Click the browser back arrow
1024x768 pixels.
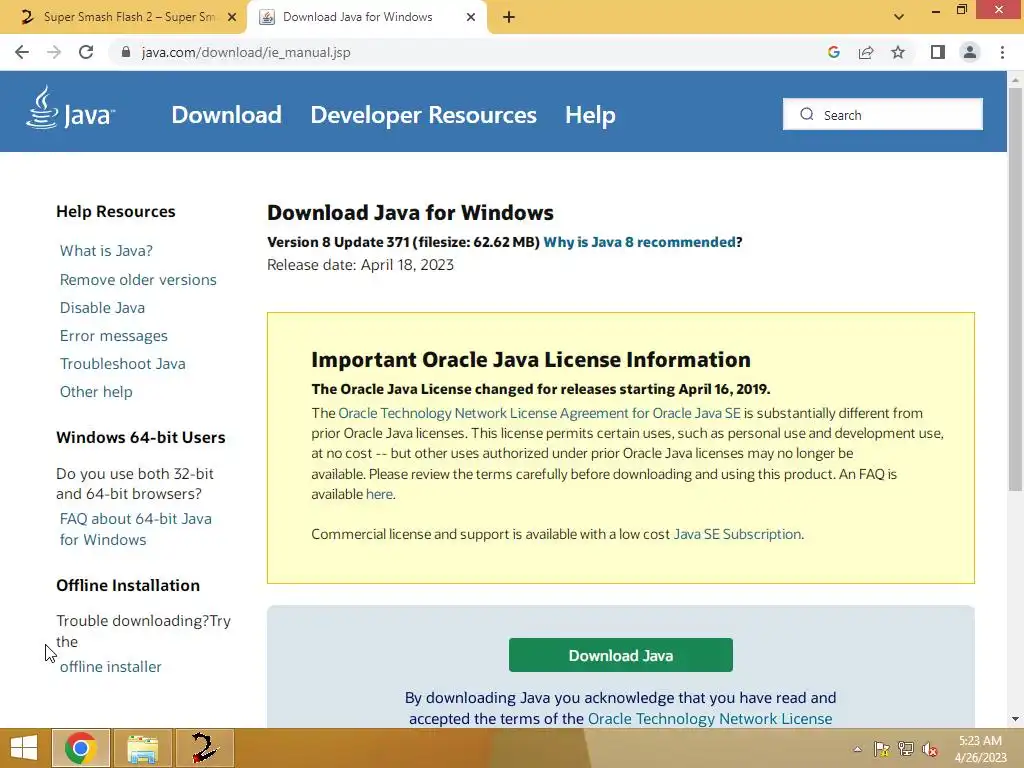pos(22,52)
